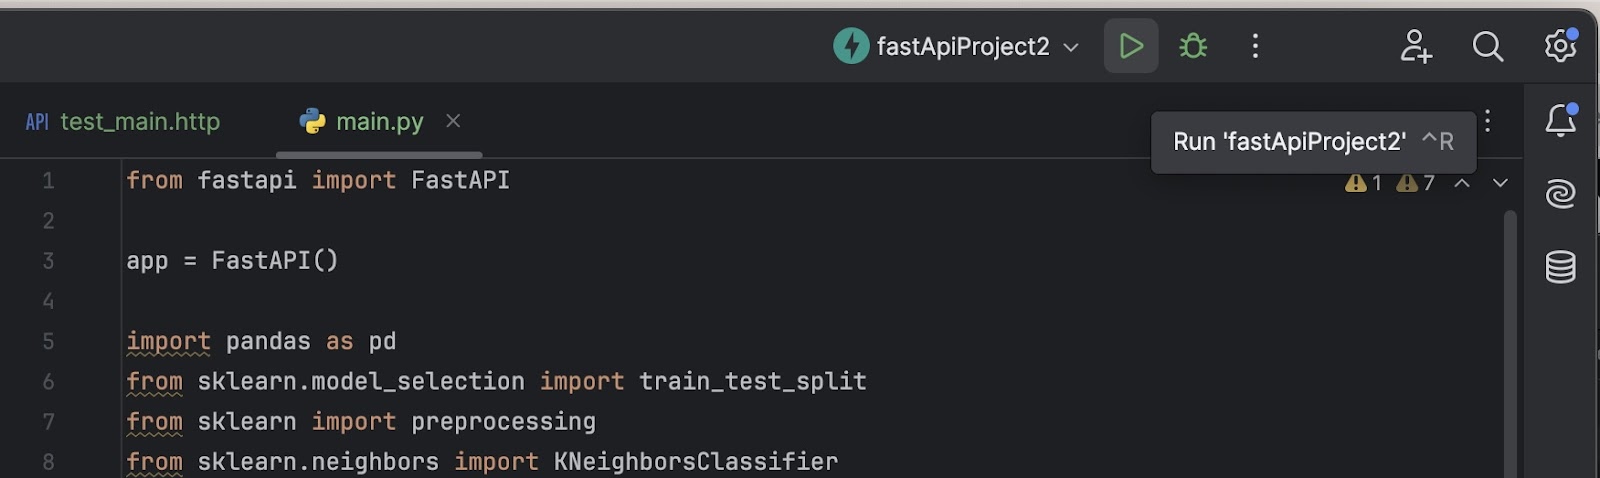1600x478 pixels.
Task: Run the fastApiProject2 configuration
Action: click(x=1131, y=46)
